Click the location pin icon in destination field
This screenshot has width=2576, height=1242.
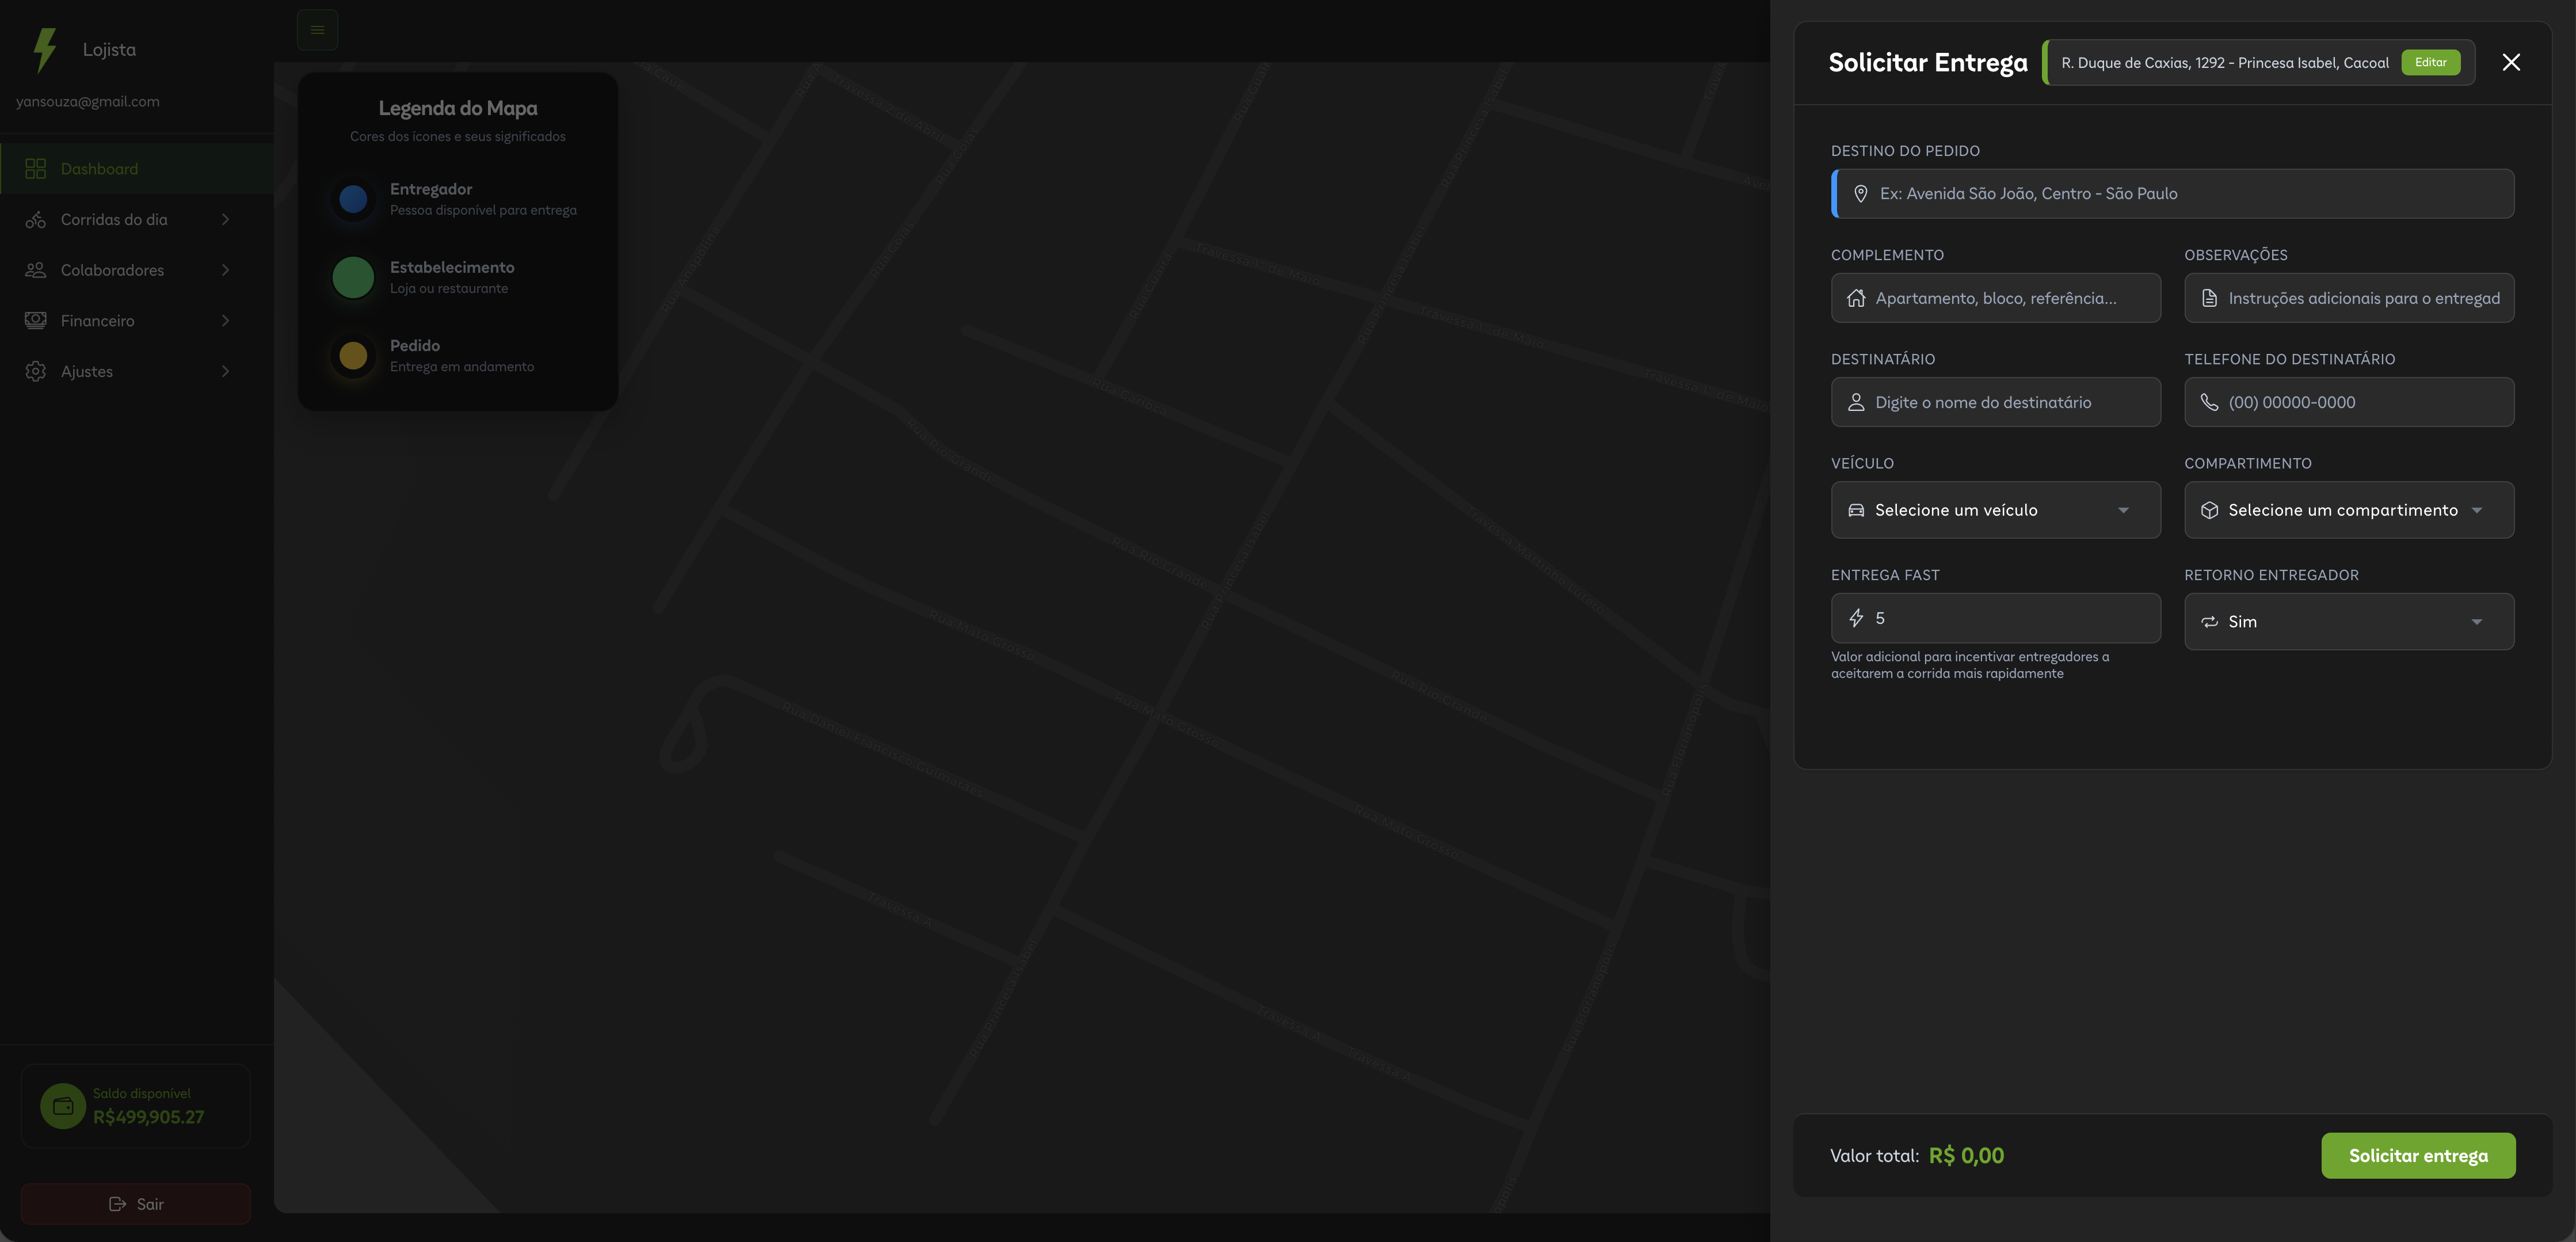click(1860, 194)
